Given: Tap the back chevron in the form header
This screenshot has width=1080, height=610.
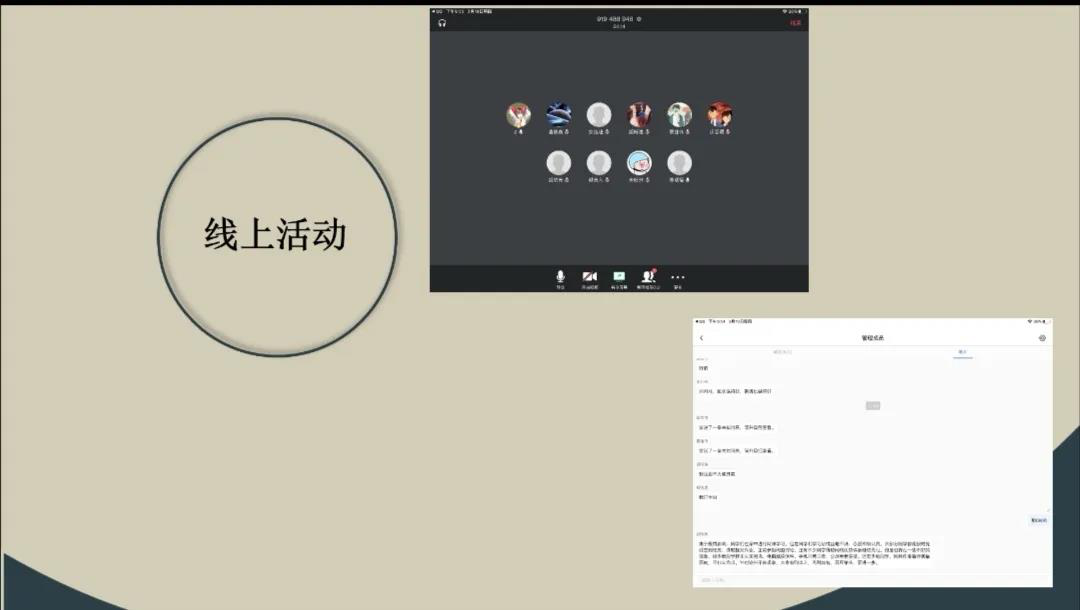Looking at the screenshot, I should [703, 337].
